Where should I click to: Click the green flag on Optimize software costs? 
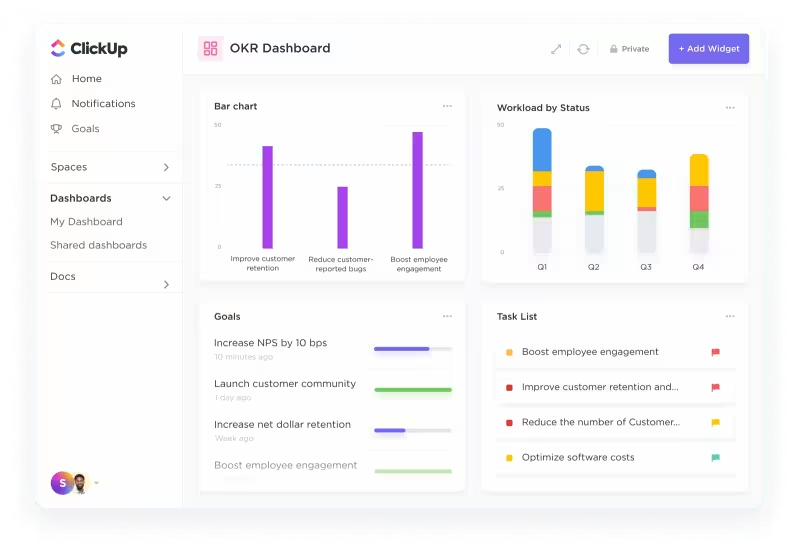tap(715, 458)
